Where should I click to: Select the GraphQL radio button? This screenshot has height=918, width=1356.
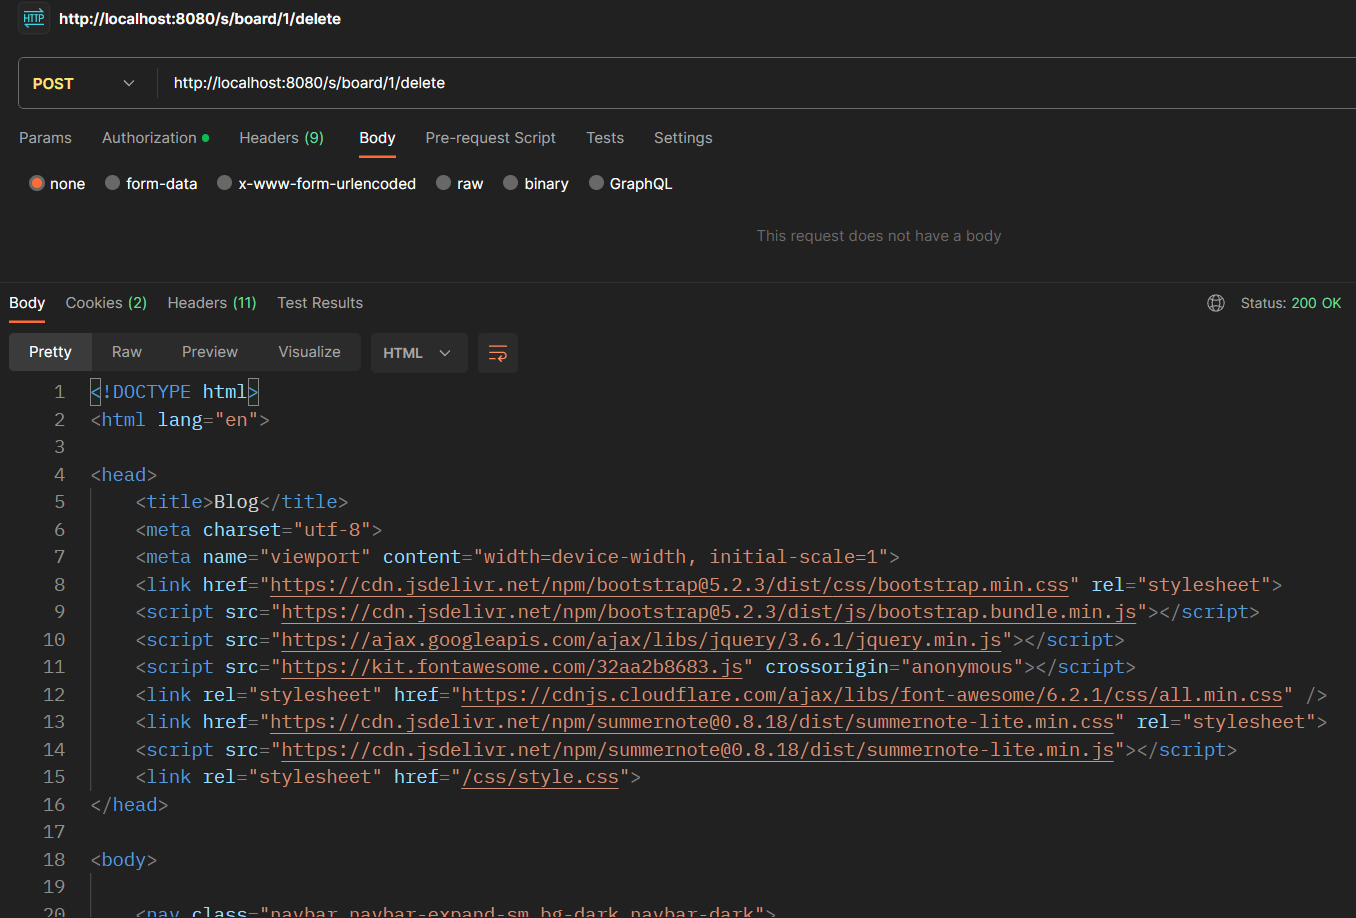click(x=597, y=183)
